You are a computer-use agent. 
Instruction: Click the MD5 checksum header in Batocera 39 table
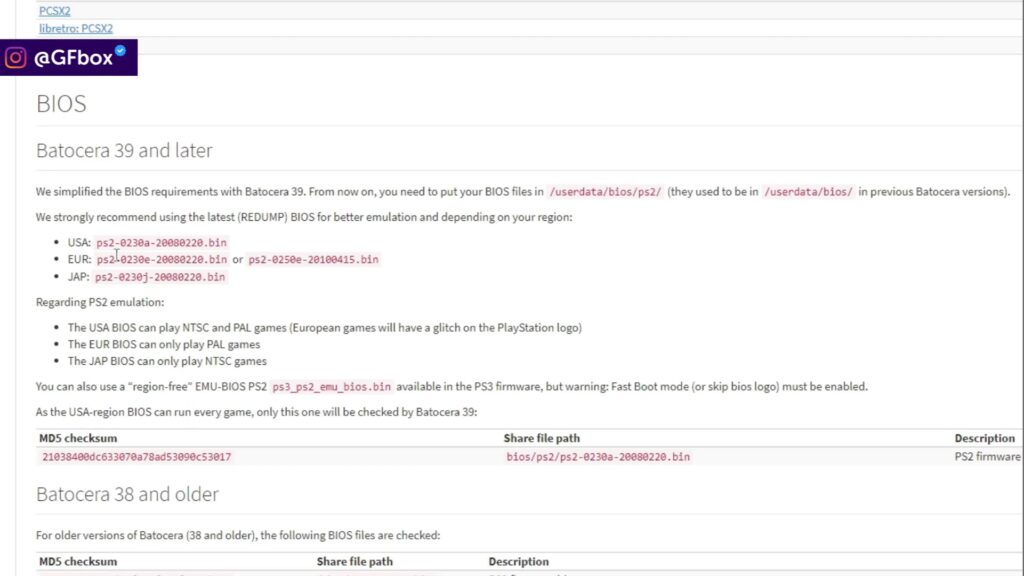pos(78,438)
